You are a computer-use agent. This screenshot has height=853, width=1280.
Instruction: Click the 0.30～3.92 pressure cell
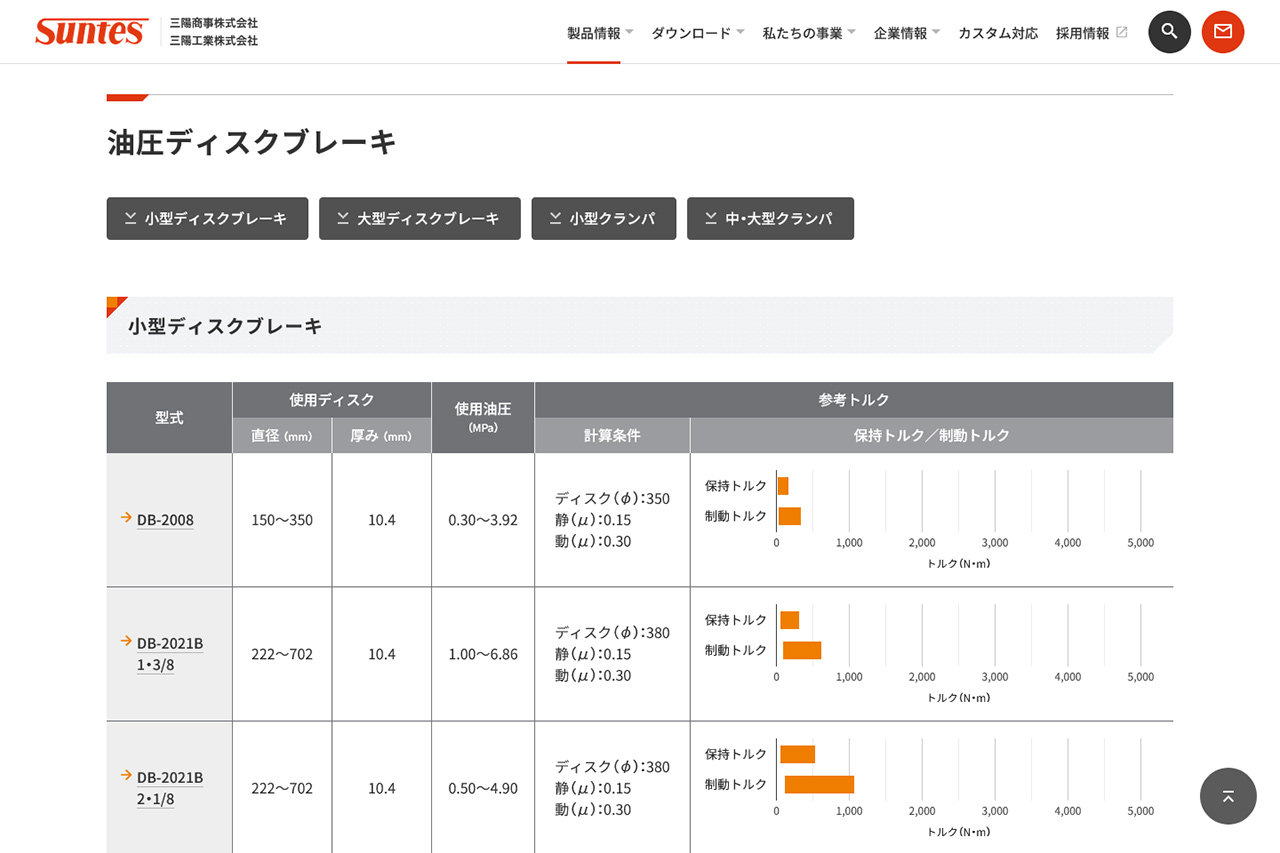pyautogui.click(x=483, y=520)
